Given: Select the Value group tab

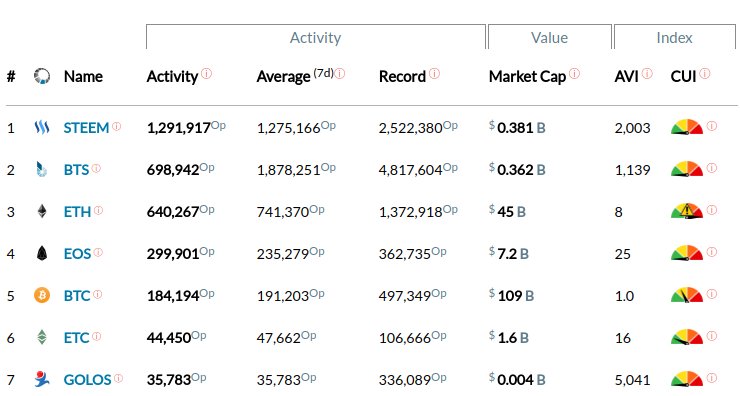Looking at the screenshot, I should (x=550, y=37).
